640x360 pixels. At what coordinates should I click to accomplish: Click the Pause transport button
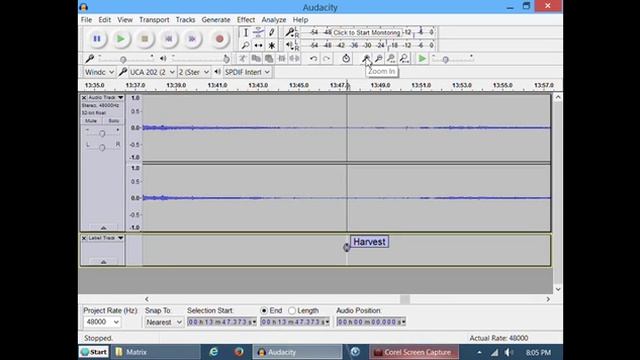pos(97,39)
